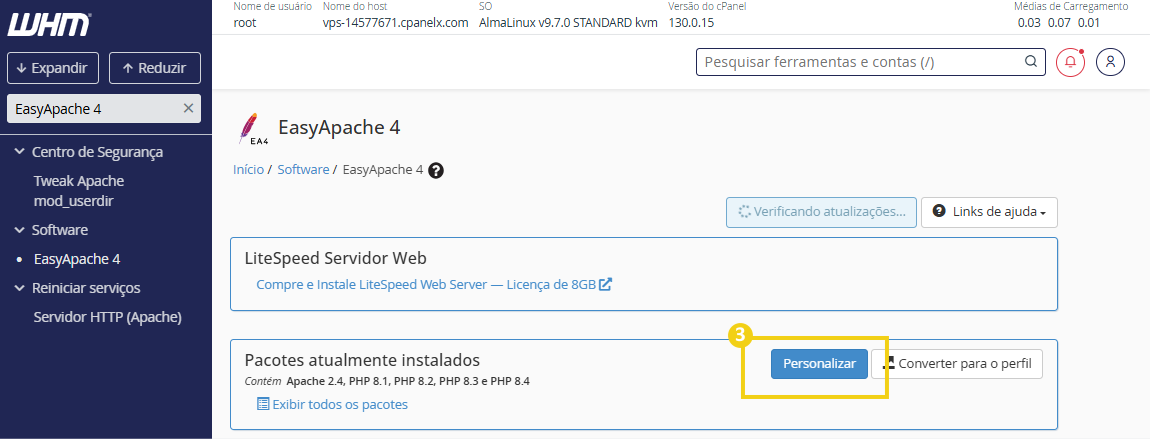Click the list icon beside Exibir todos os pacotes
Screen dimensions: 1150x439
pyautogui.click(x=263, y=404)
